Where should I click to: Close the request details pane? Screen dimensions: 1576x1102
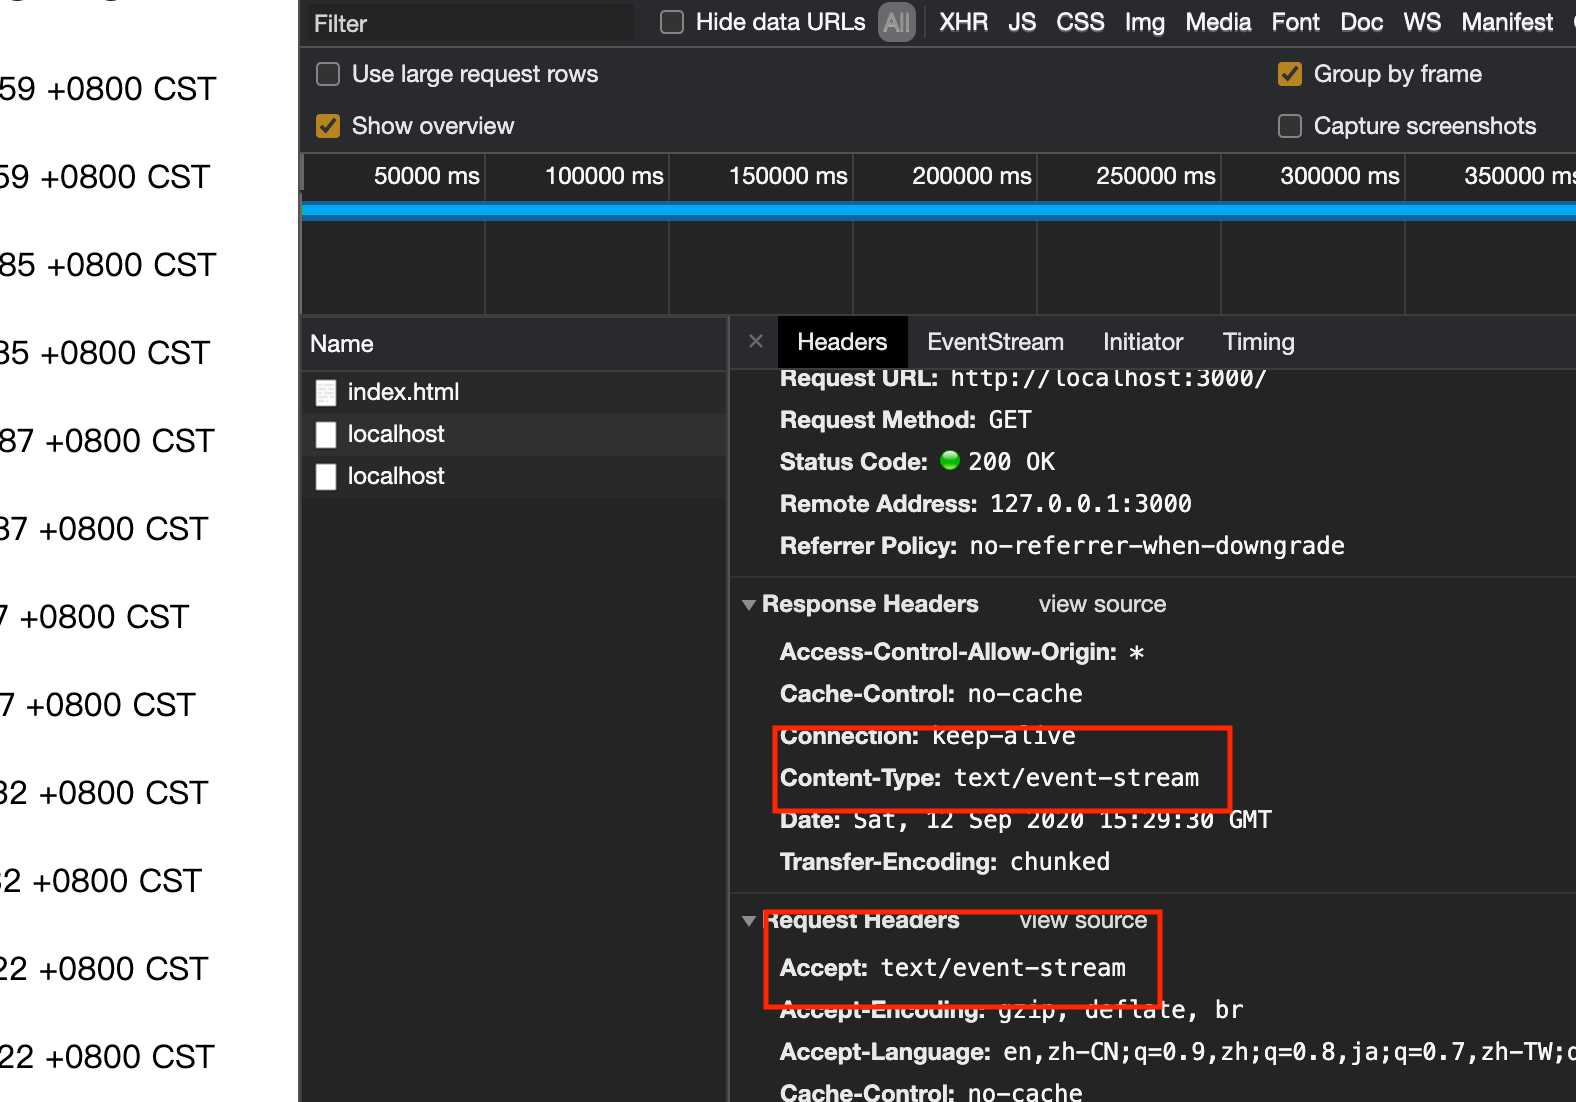pos(756,342)
